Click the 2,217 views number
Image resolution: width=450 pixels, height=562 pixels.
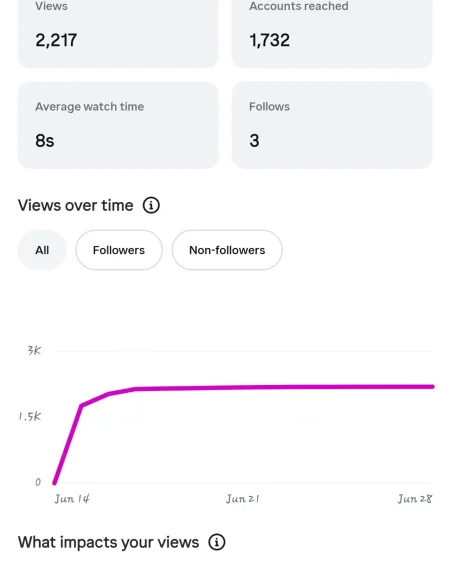pyautogui.click(x=56, y=40)
